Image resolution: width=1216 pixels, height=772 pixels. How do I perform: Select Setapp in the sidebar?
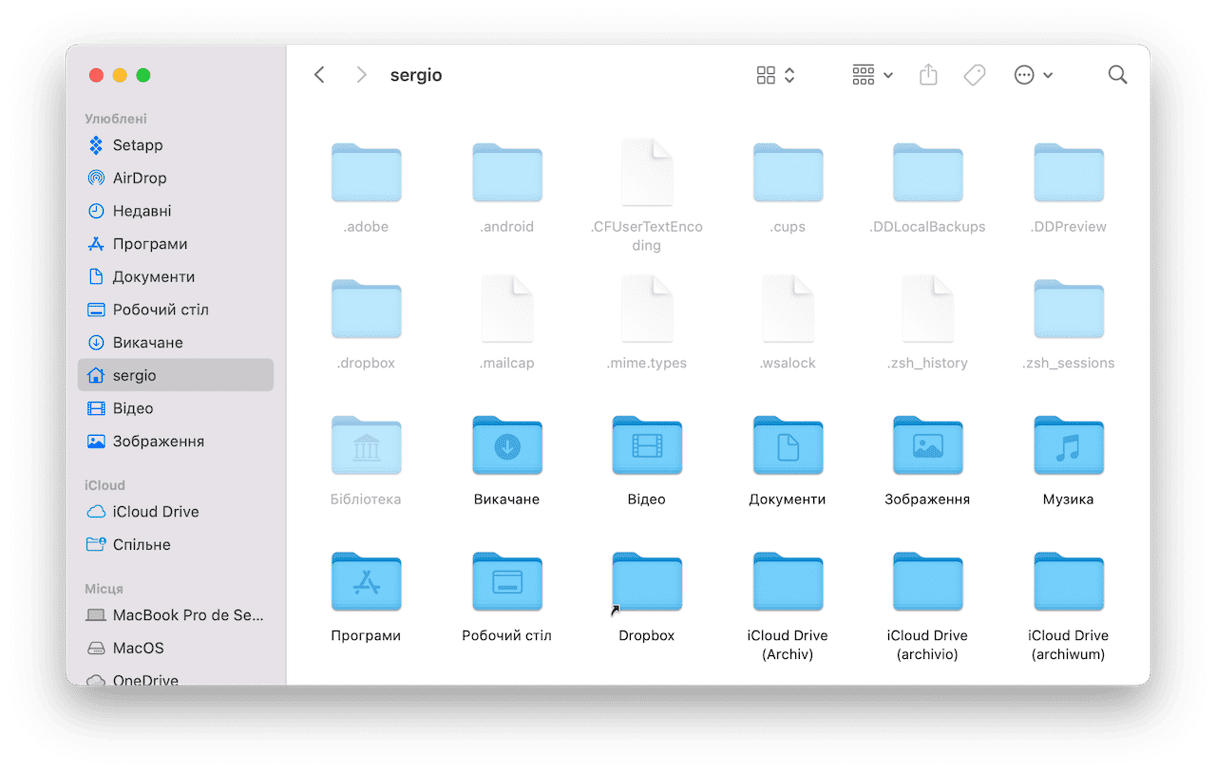[137, 145]
